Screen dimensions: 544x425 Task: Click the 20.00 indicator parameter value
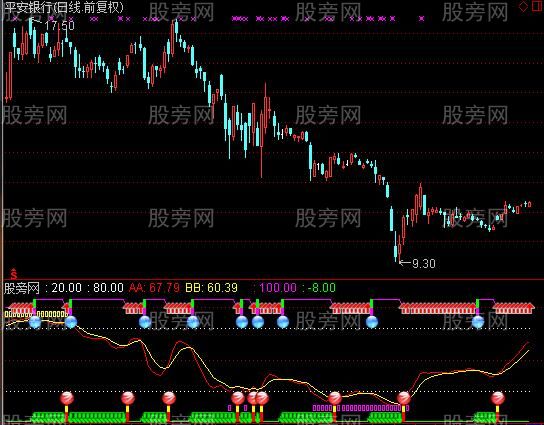click(67, 288)
